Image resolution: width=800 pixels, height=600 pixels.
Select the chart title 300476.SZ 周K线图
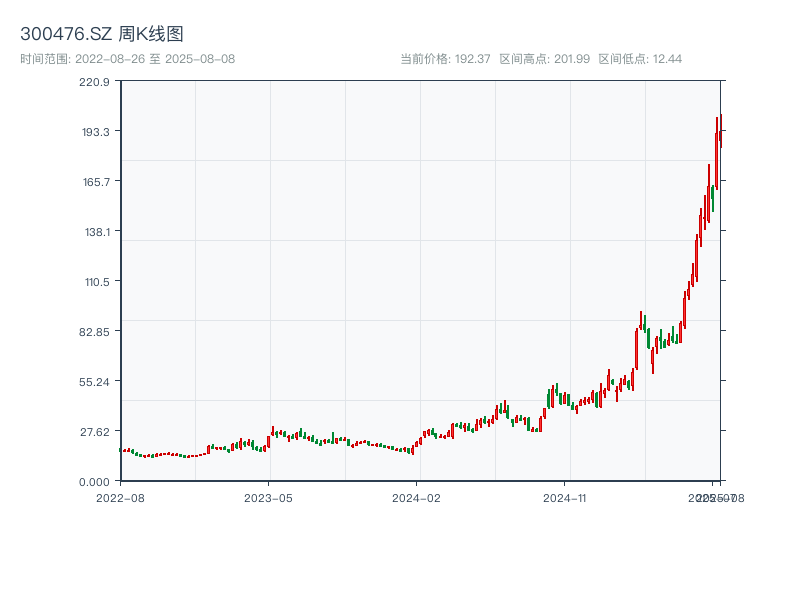tap(102, 34)
